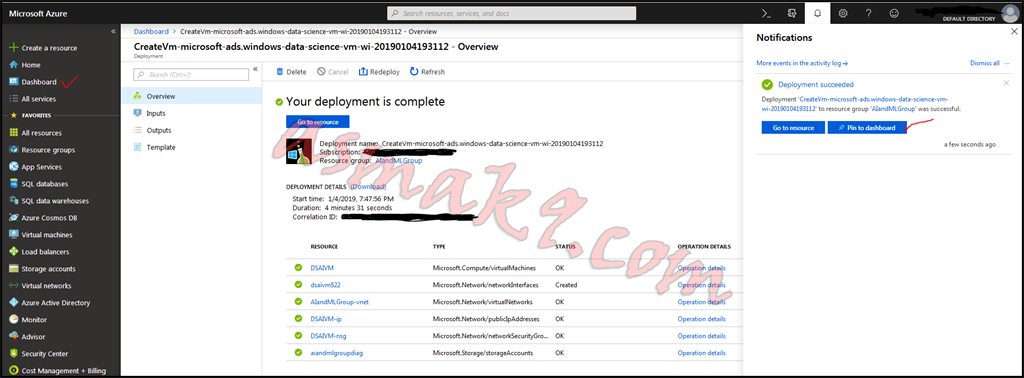Open the Overview menu item

pyautogui.click(x=191, y=96)
